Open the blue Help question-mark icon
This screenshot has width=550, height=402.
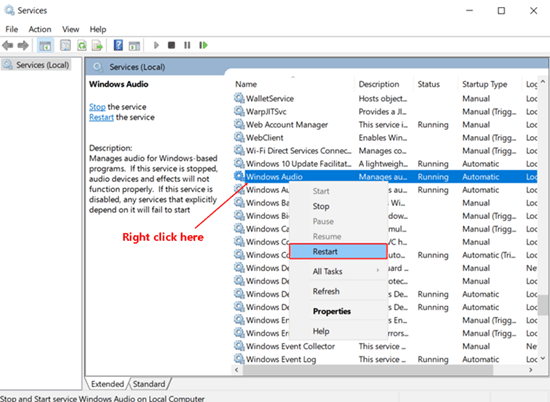point(118,45)
